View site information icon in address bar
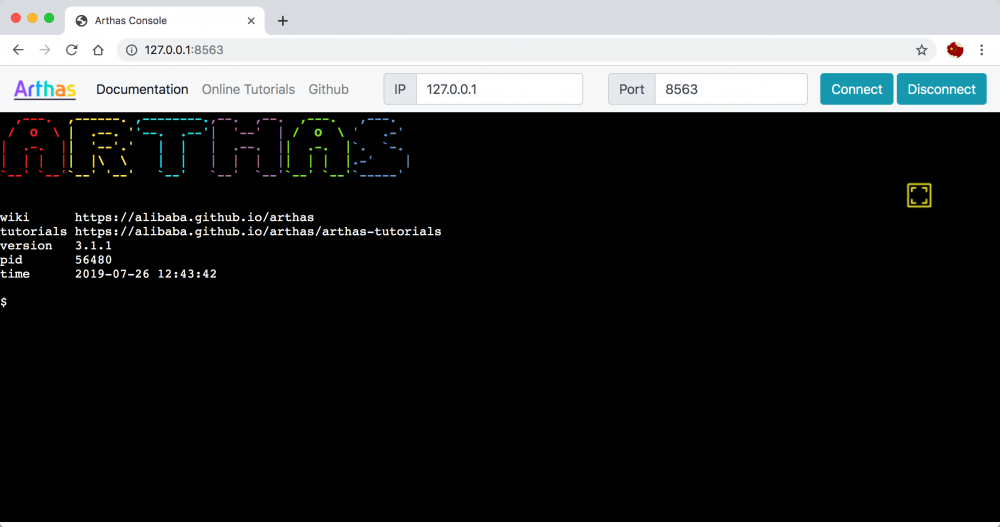 click(131, 50)
